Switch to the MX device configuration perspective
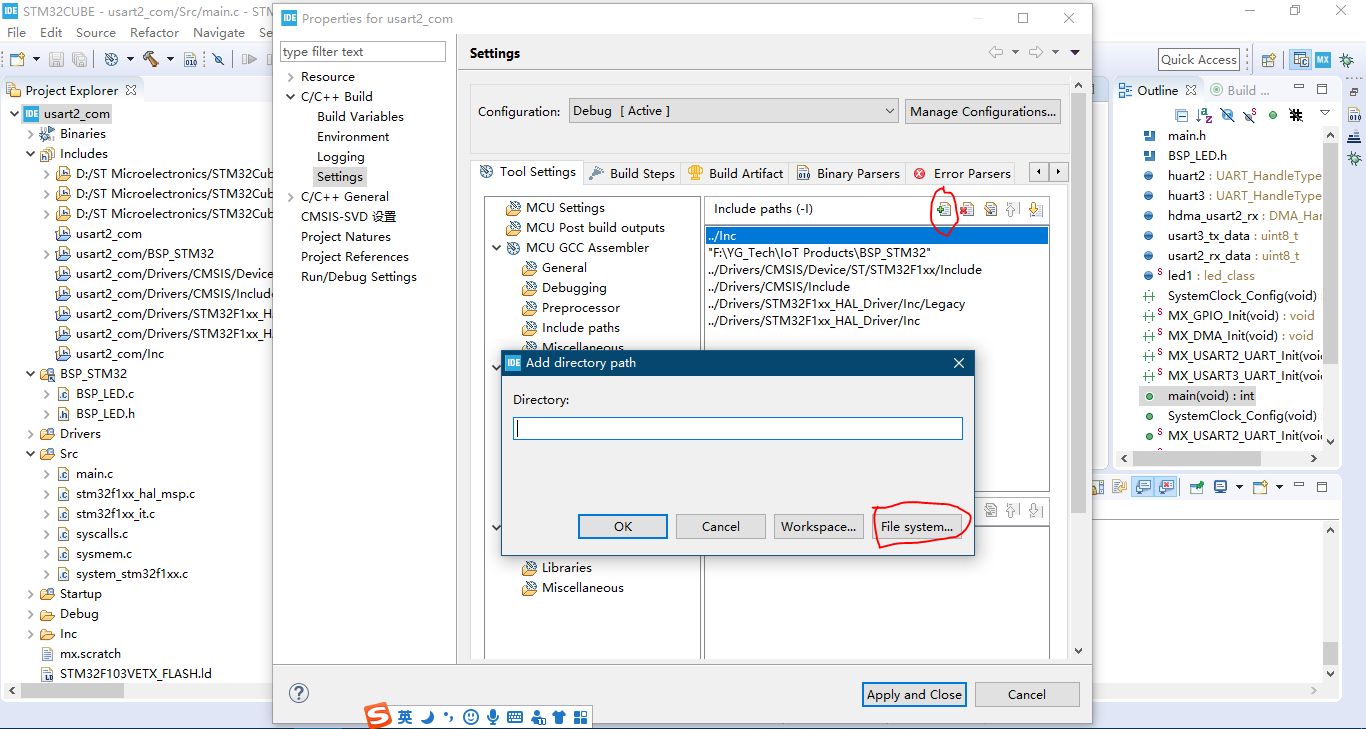 (1323, 60)
